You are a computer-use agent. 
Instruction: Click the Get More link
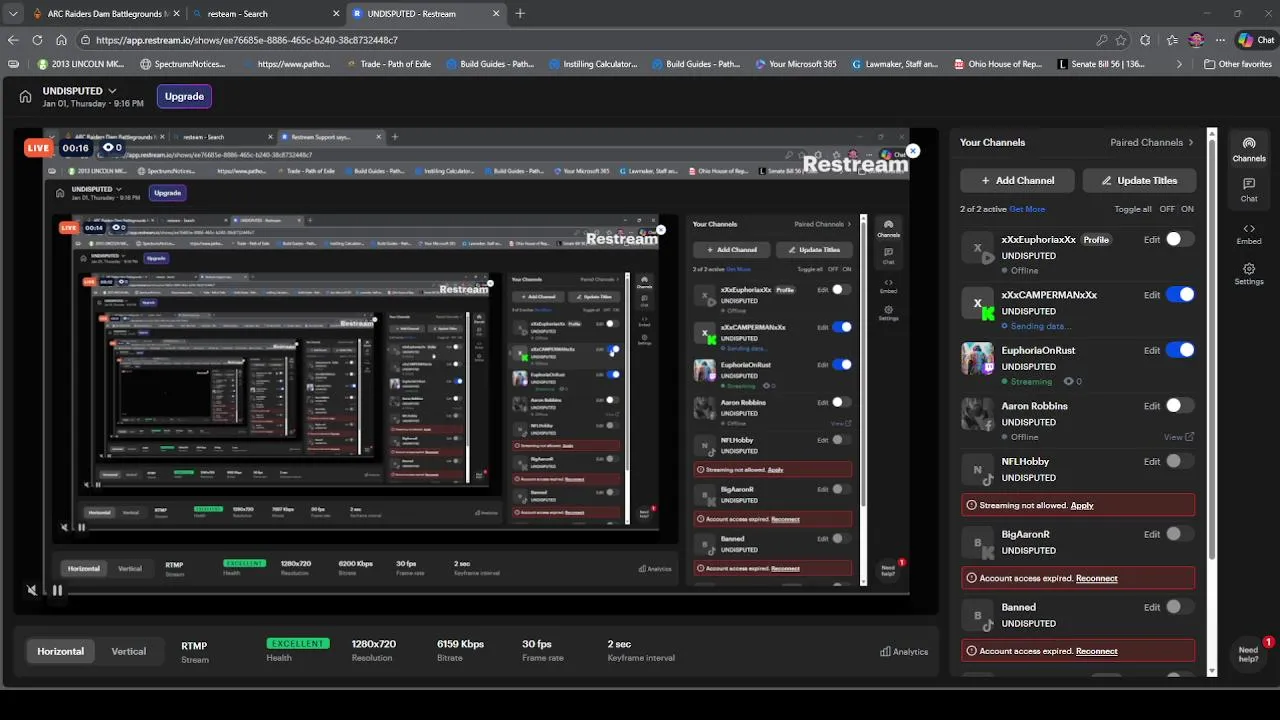[x=1027, y=209]
